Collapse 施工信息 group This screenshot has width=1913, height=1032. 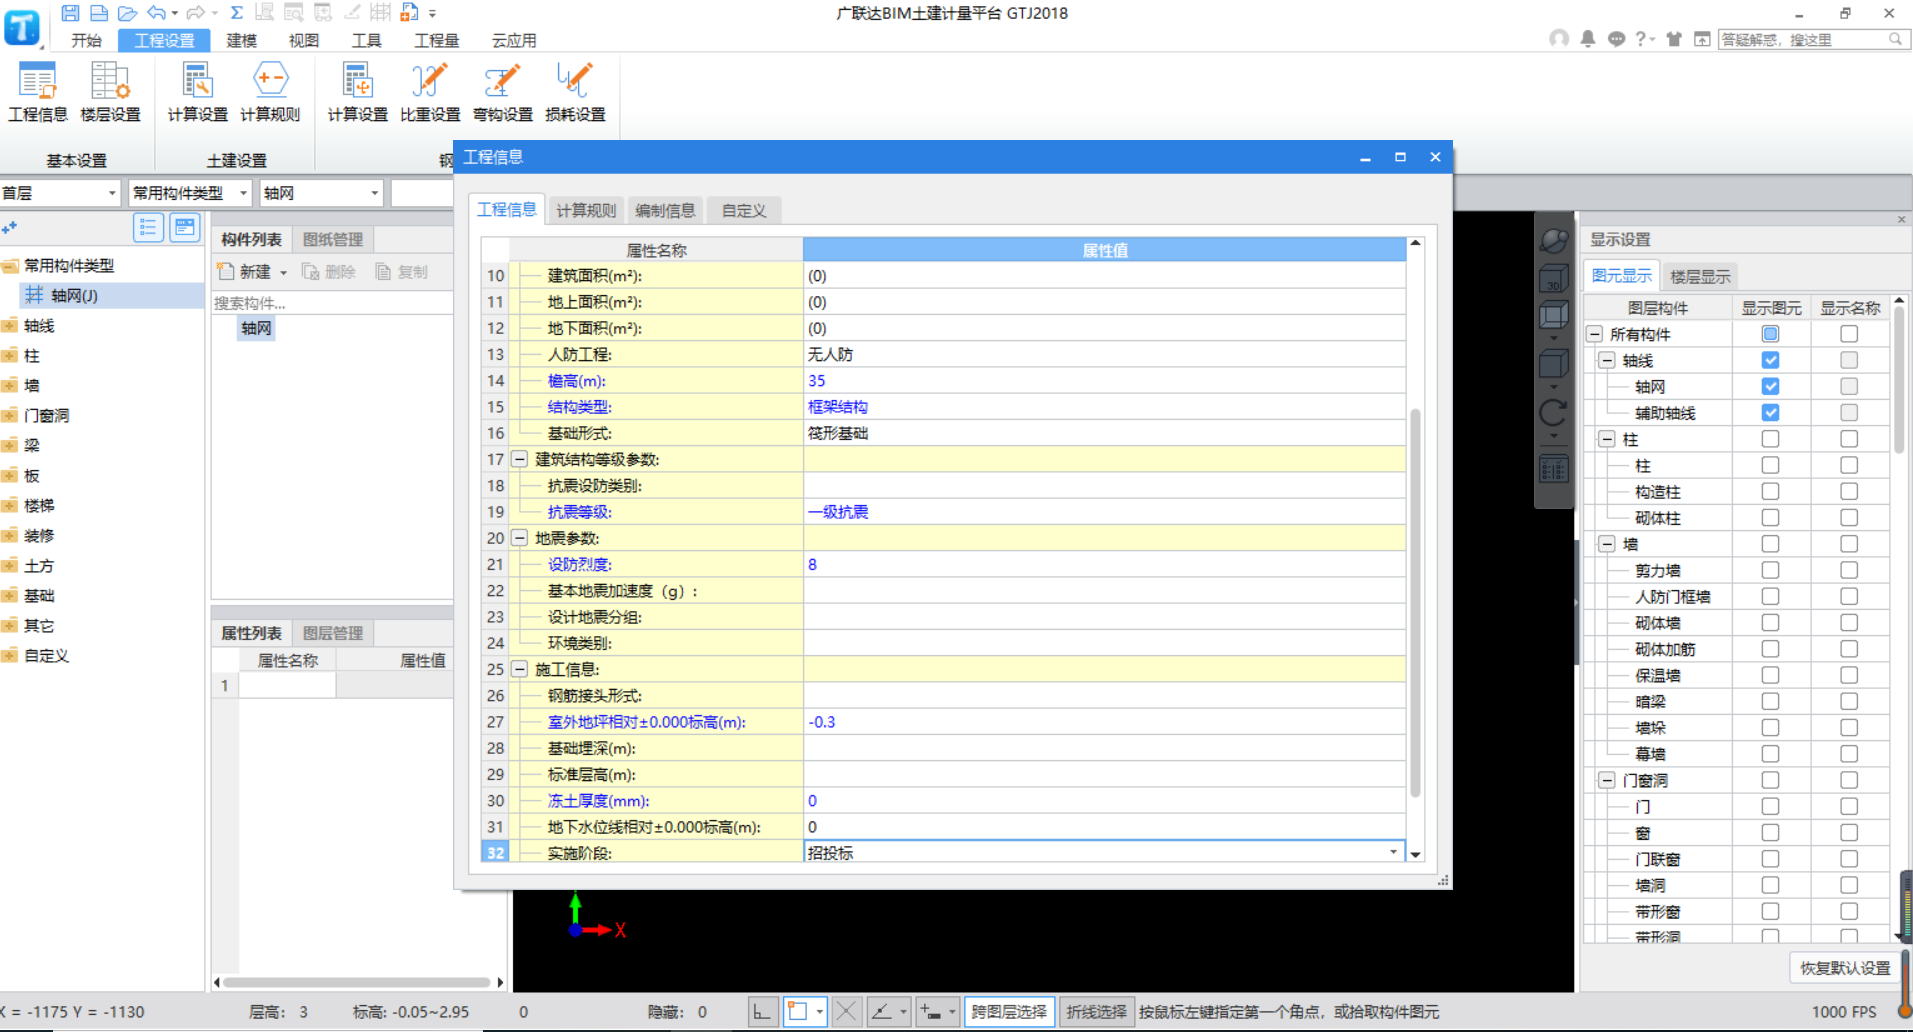519,669
